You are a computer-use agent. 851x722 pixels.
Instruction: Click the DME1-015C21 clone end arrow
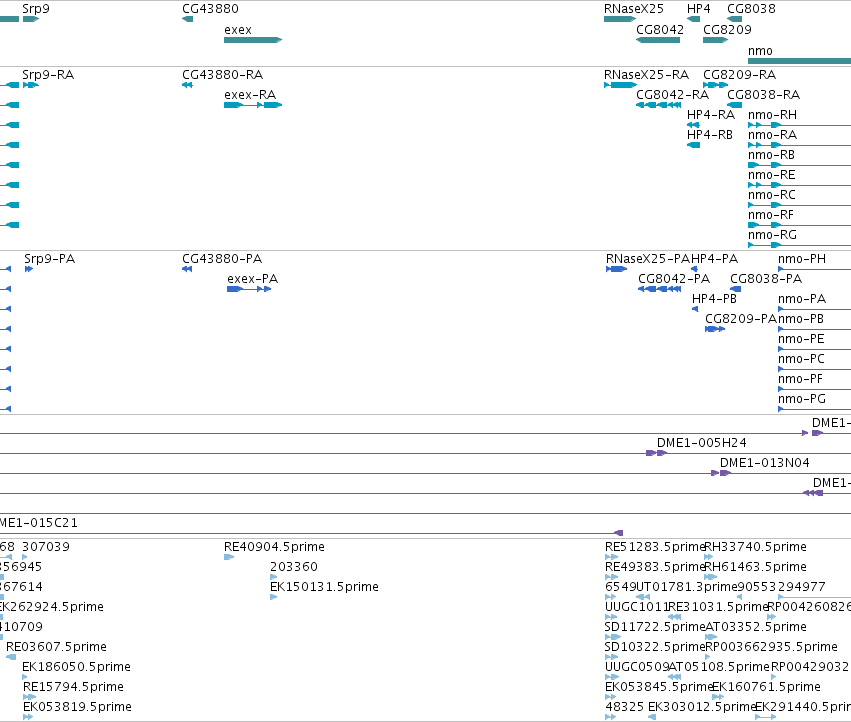618,533
